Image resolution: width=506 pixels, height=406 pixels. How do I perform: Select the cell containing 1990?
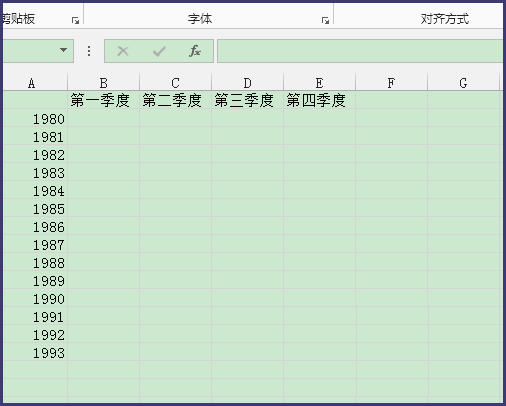[x=35, y=298]
